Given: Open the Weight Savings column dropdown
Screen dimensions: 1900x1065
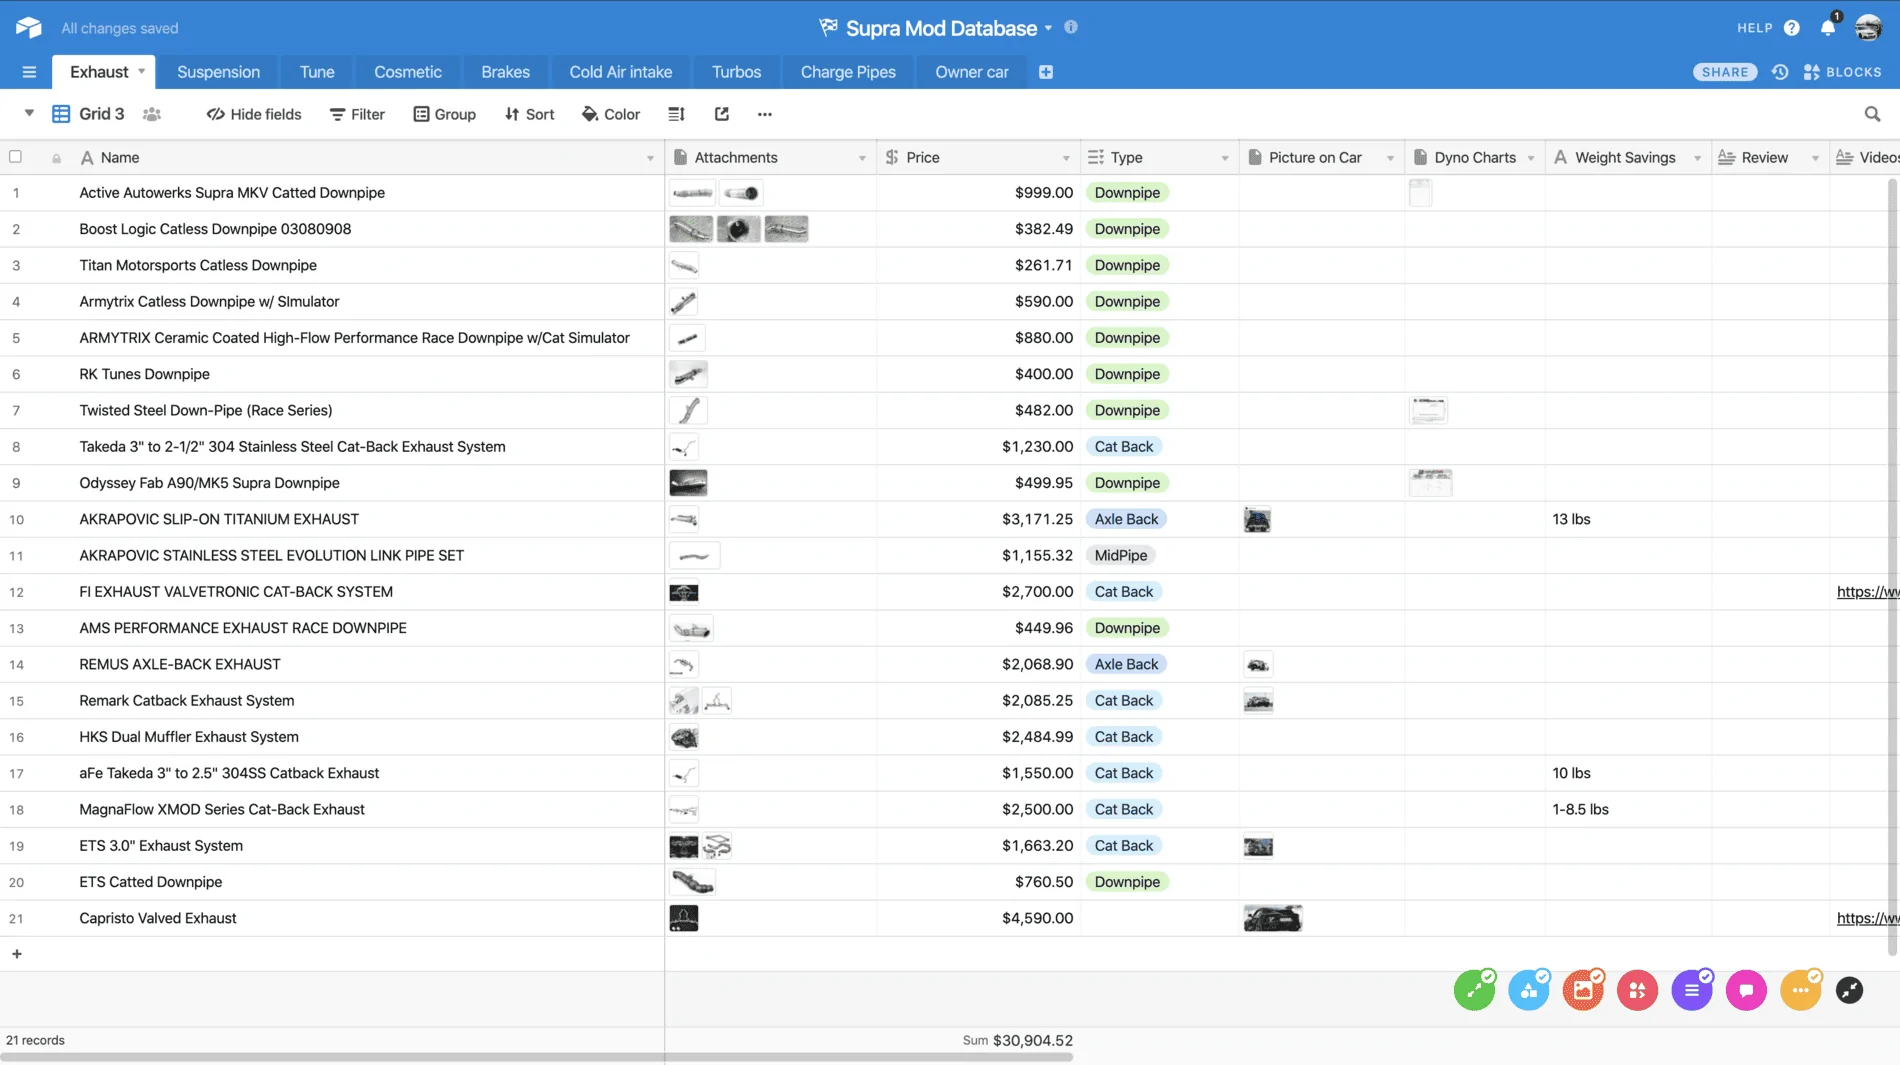Looking at the screenshot, I should coord(1697,158).
